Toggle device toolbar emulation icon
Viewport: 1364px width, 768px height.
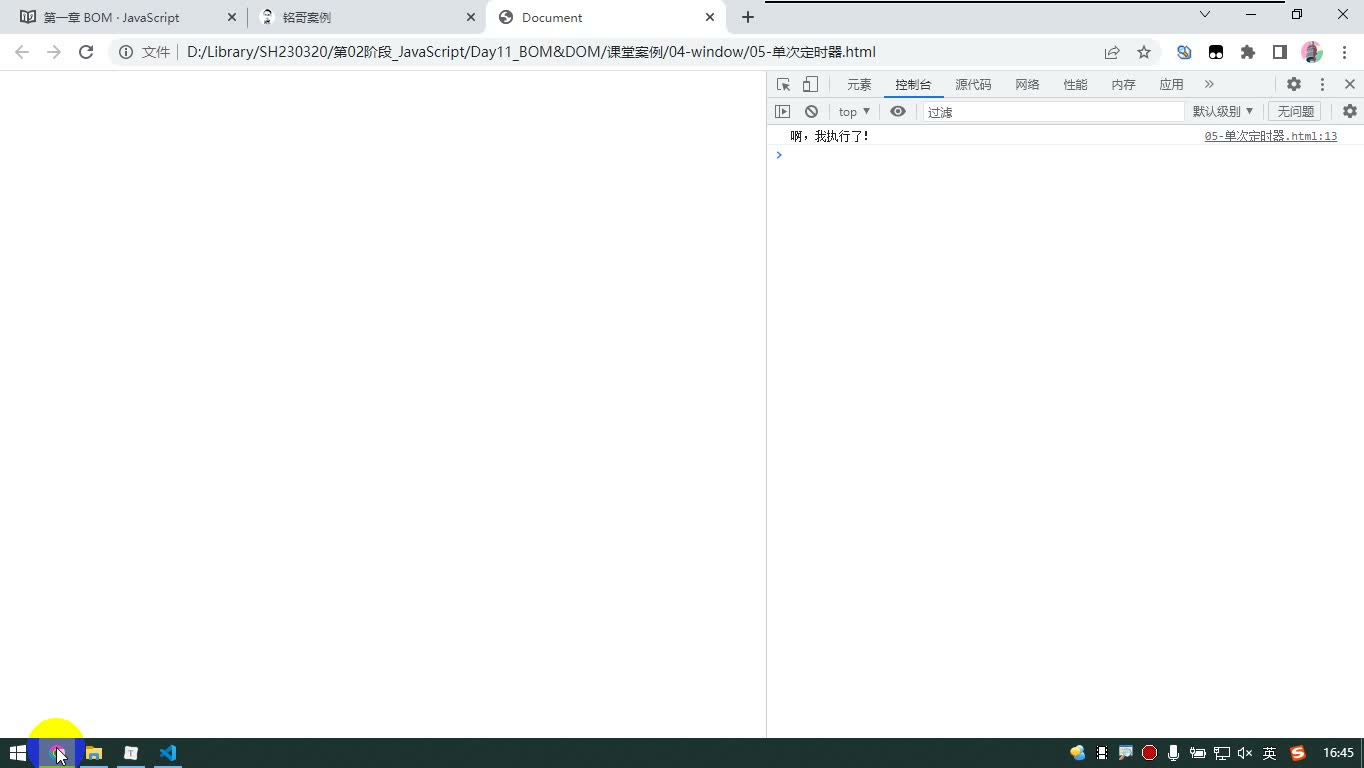pyautogui.click(x=810, y=85)
